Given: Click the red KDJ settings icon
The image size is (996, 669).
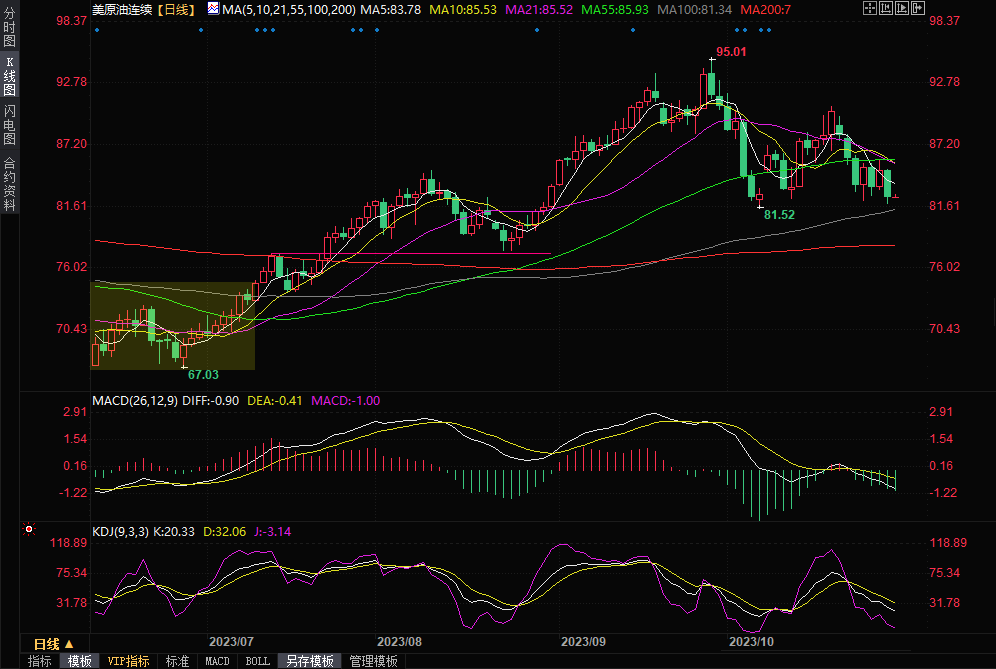Looking at the screenshot, I should click(29, 529).
